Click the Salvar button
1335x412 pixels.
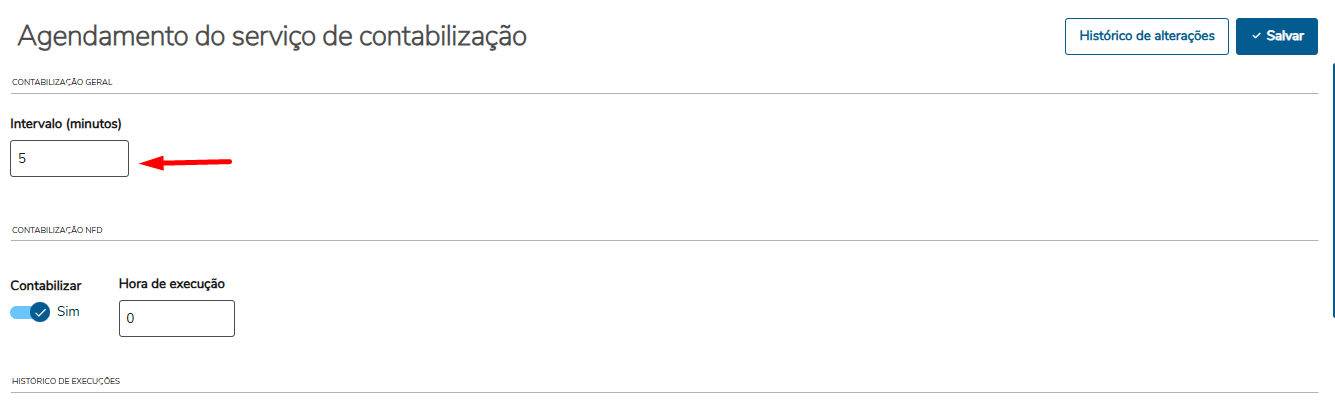click(x=1276, y=36)
